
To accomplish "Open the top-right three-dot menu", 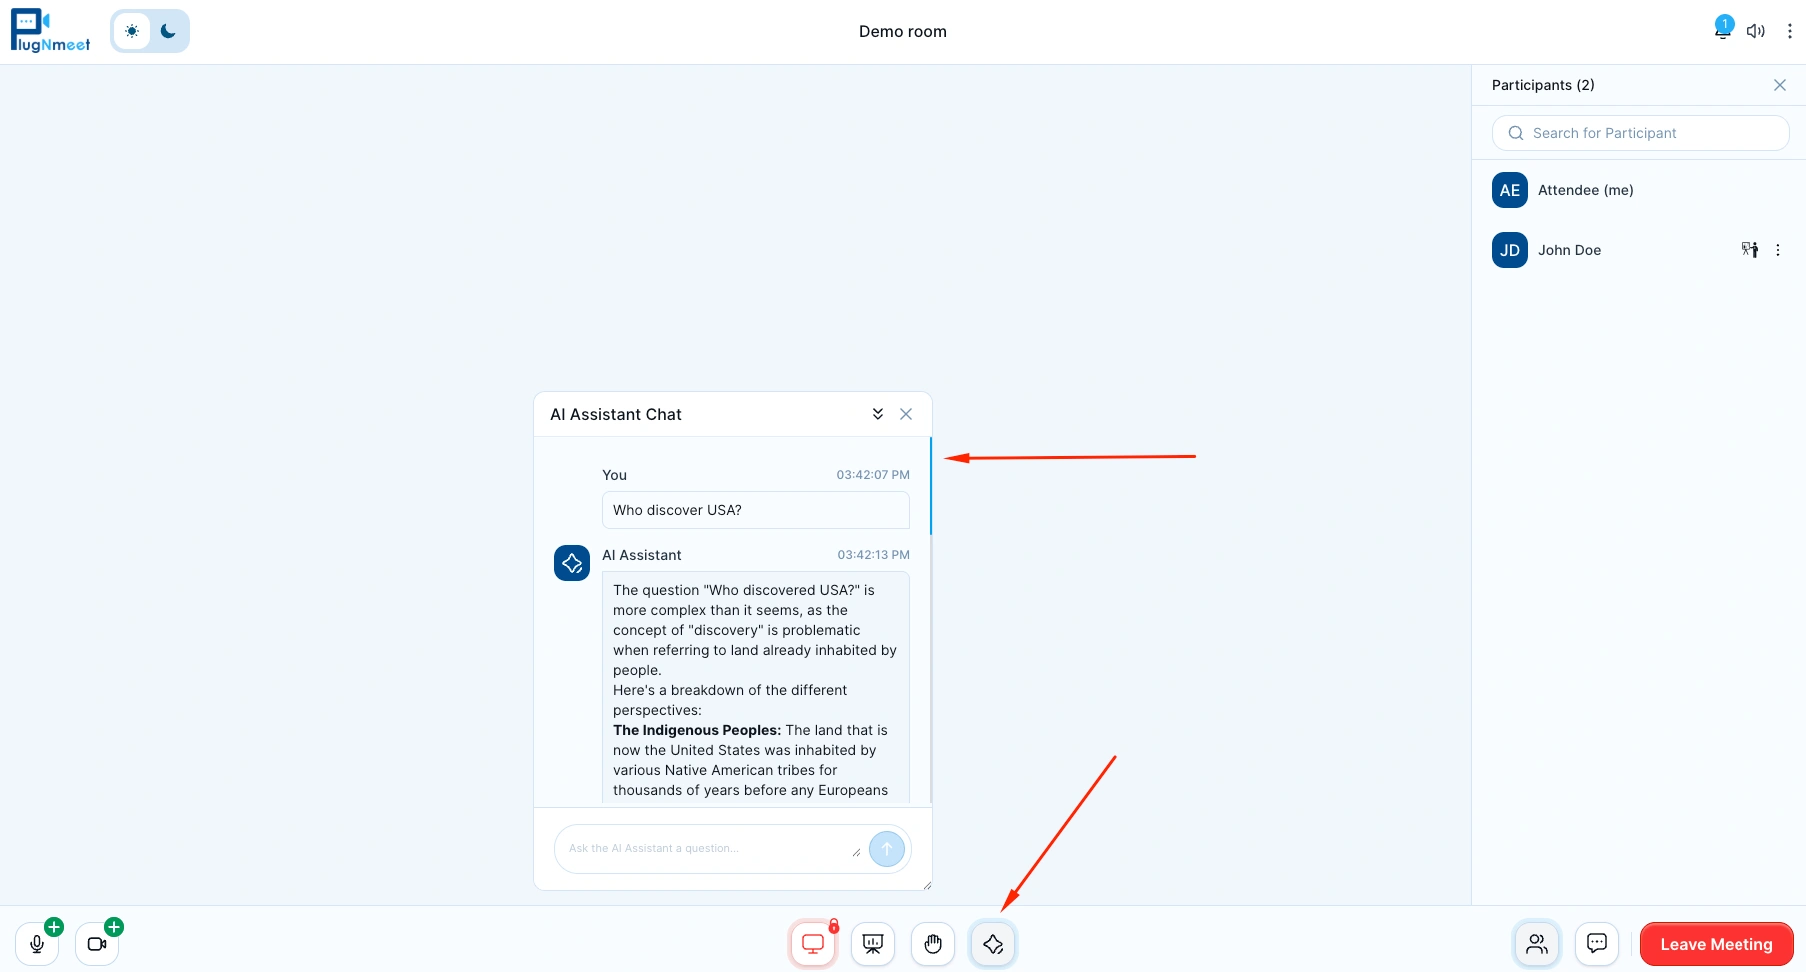I will (x=1790, y=30).
